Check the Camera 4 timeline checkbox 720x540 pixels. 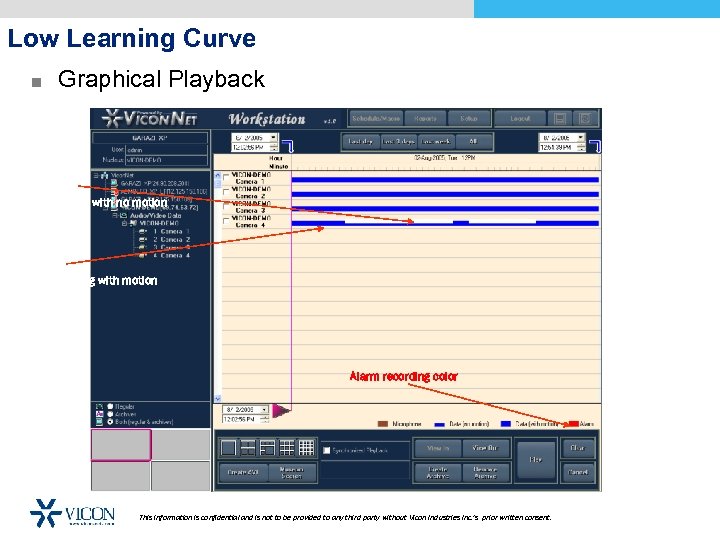(226, 221)
